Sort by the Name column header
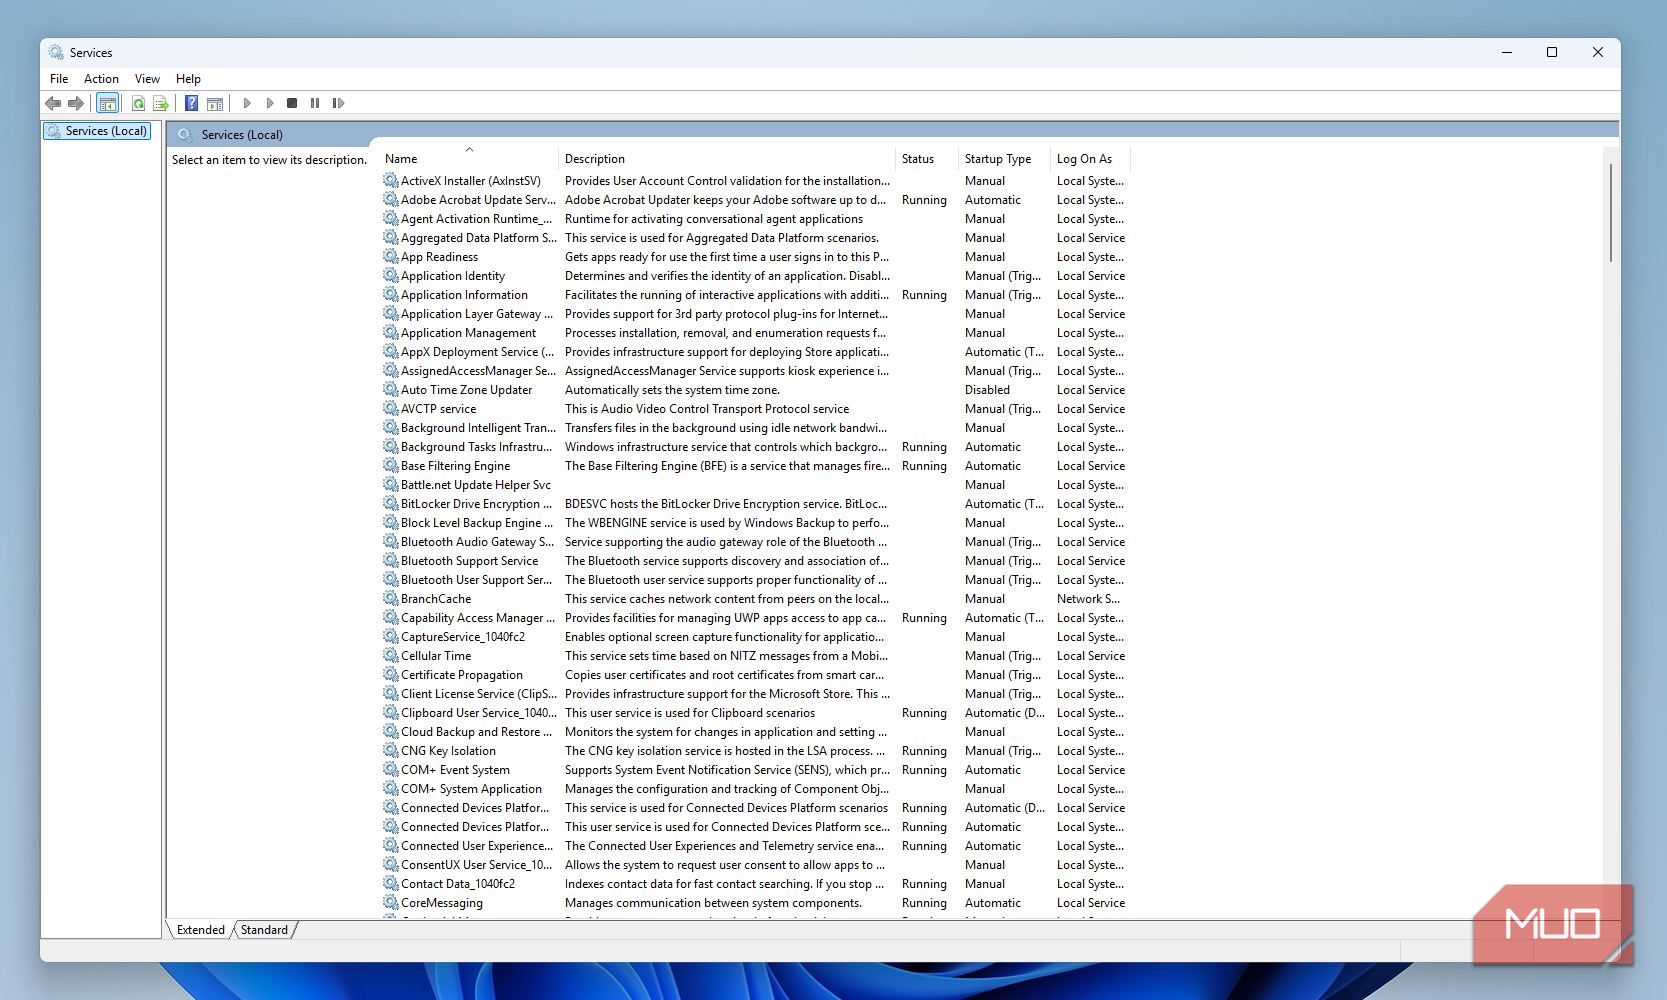This screenshot has width=1667, height=1000. pyautogui.click(x=468, y=159)
